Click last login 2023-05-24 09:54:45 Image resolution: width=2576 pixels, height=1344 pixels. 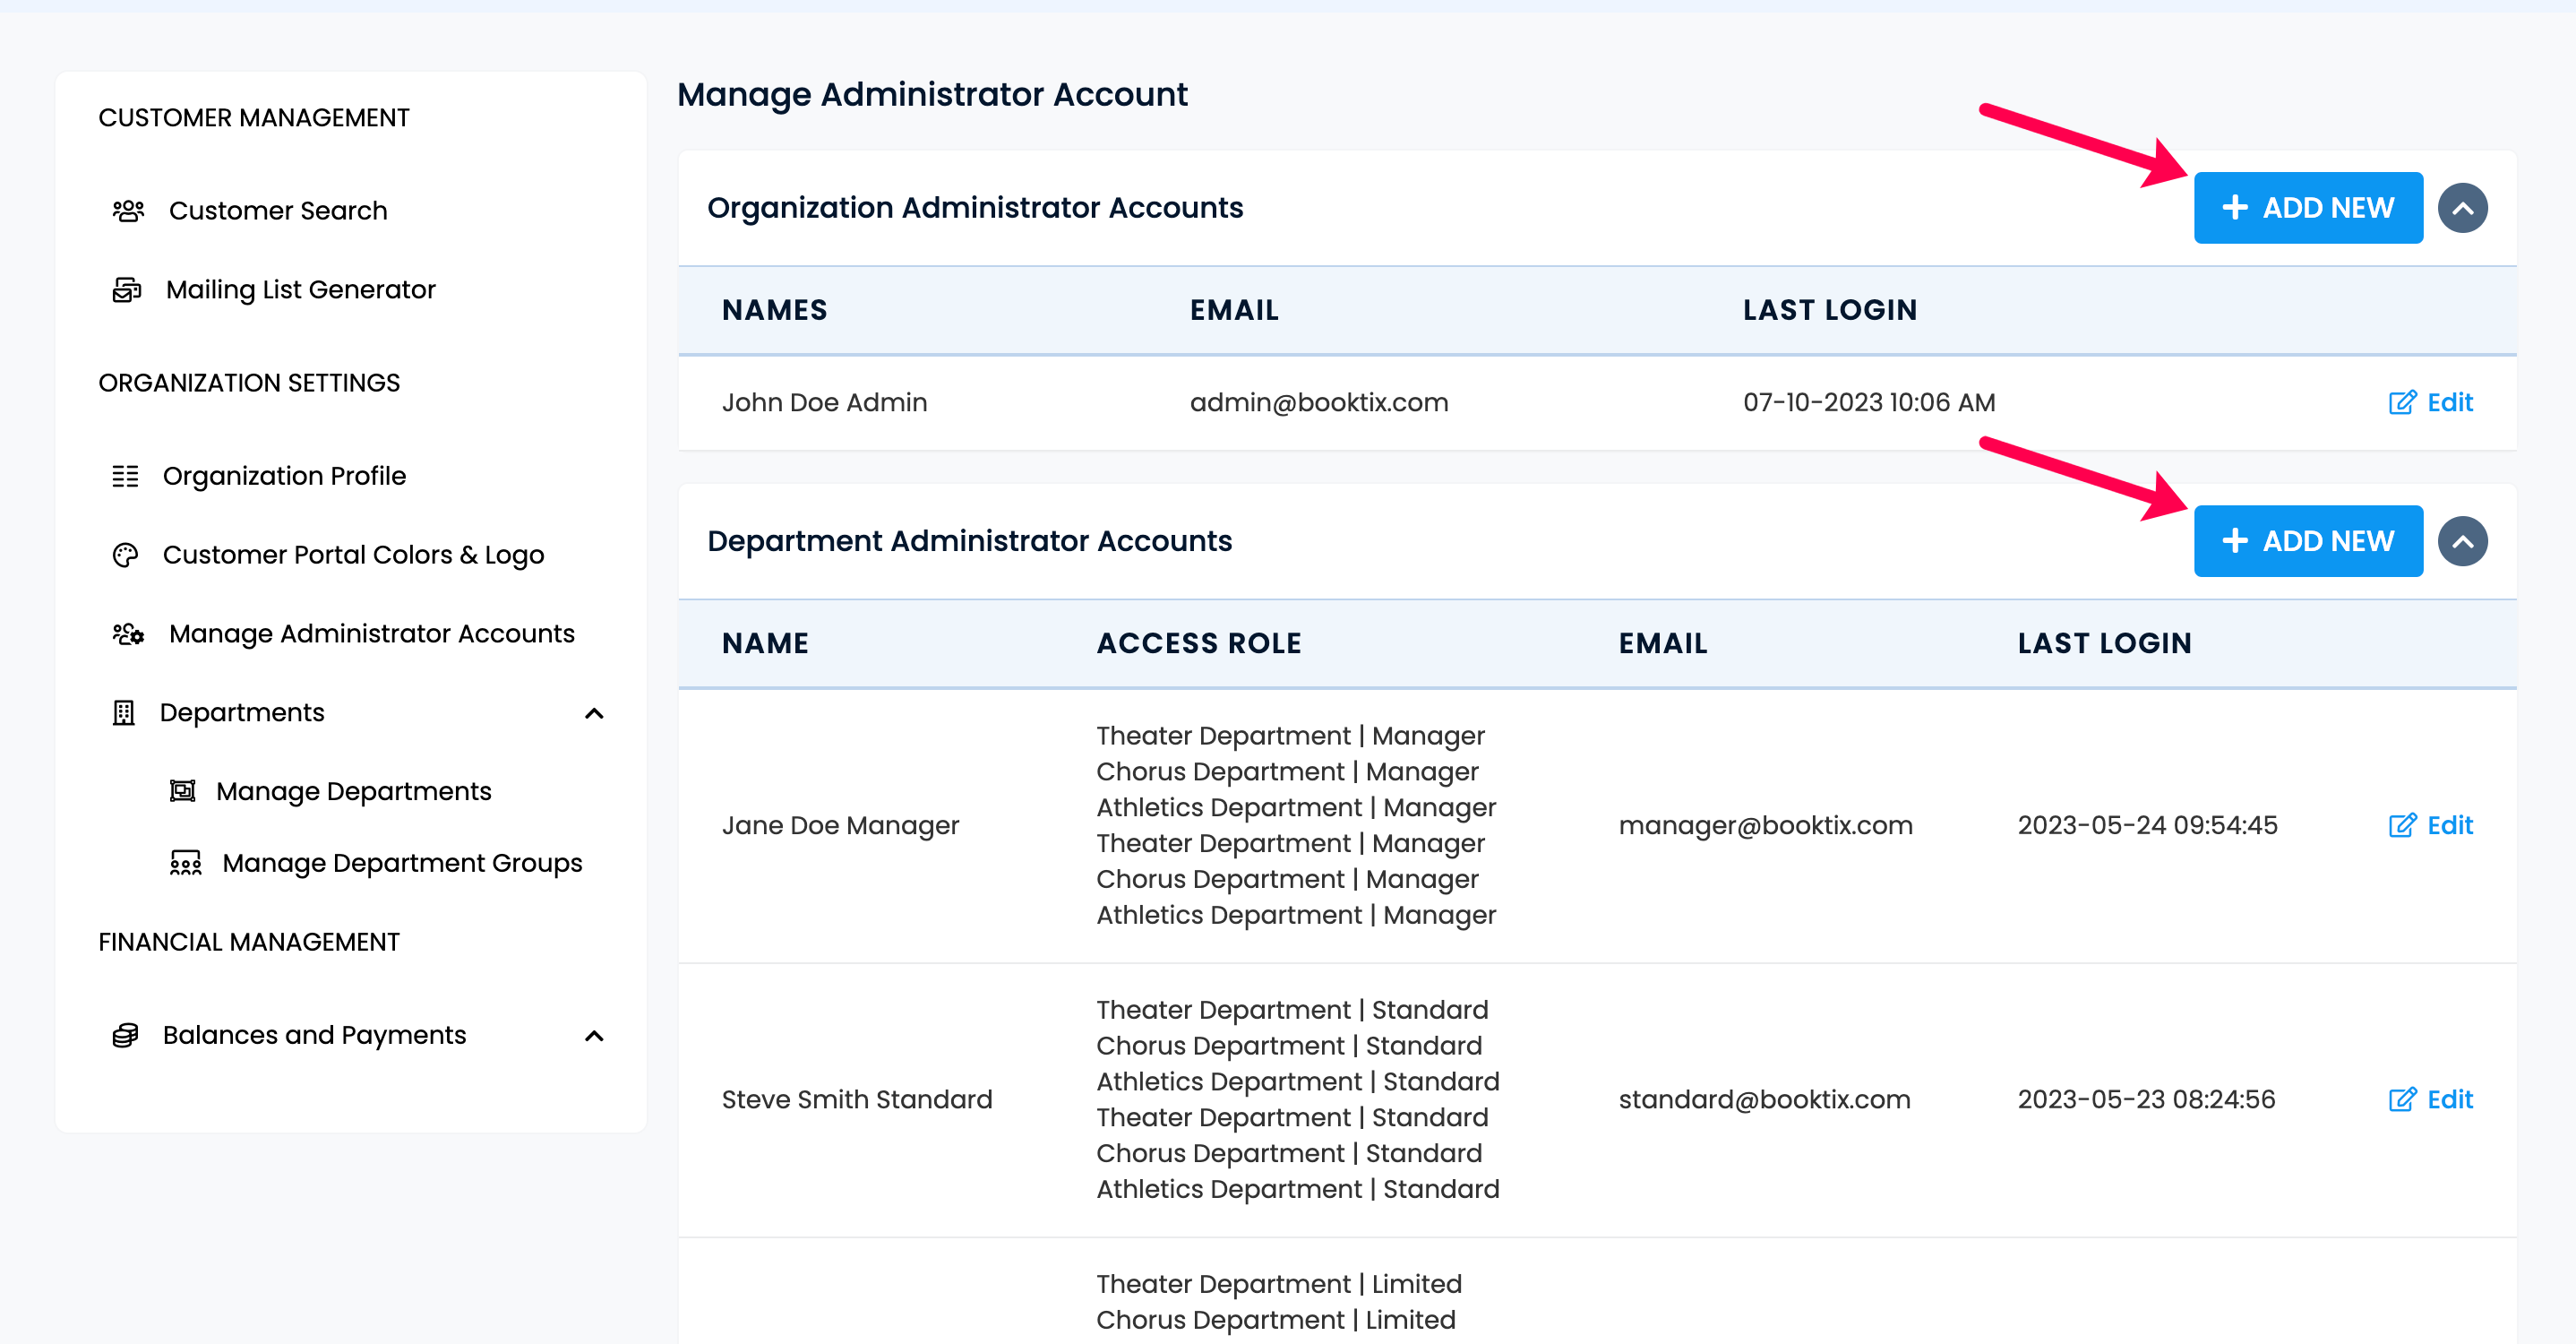pyautogui.click(x=2147, y=826)
